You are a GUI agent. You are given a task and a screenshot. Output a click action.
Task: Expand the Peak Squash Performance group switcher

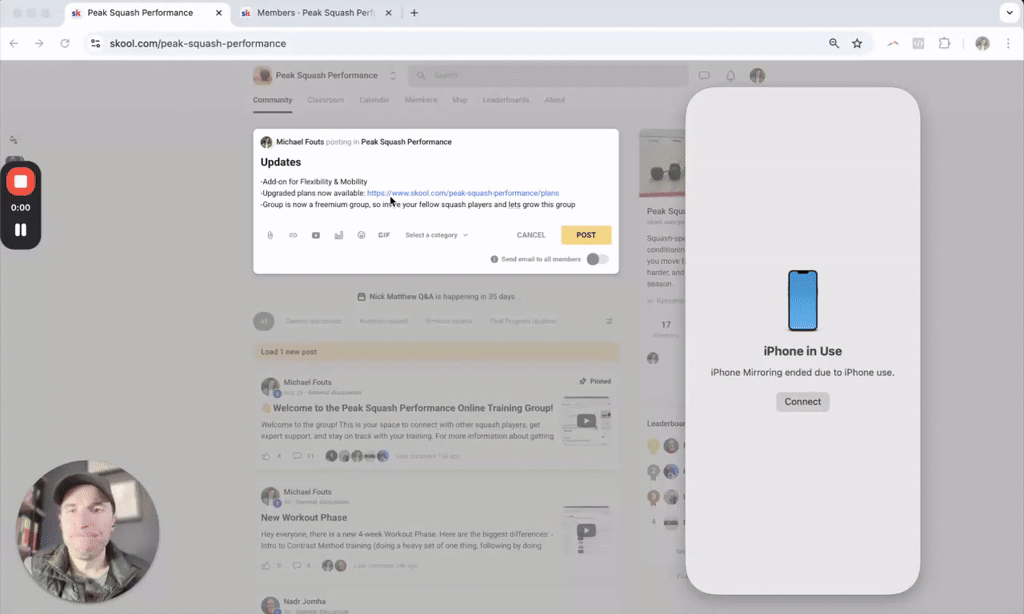[x=392, y=76]
